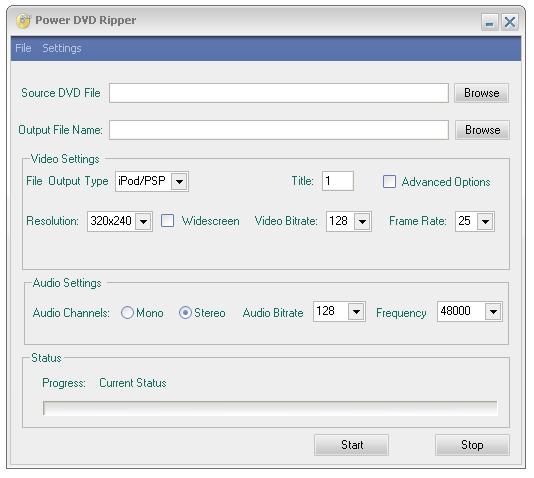Open the File Output Type dropdown
Screen dimensions: 534x478
[179, 181]
